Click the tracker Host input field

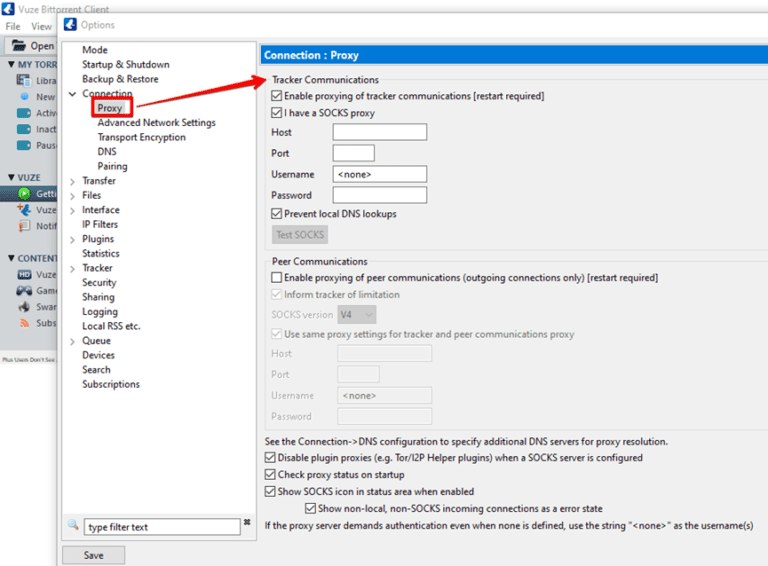(379, 132)
